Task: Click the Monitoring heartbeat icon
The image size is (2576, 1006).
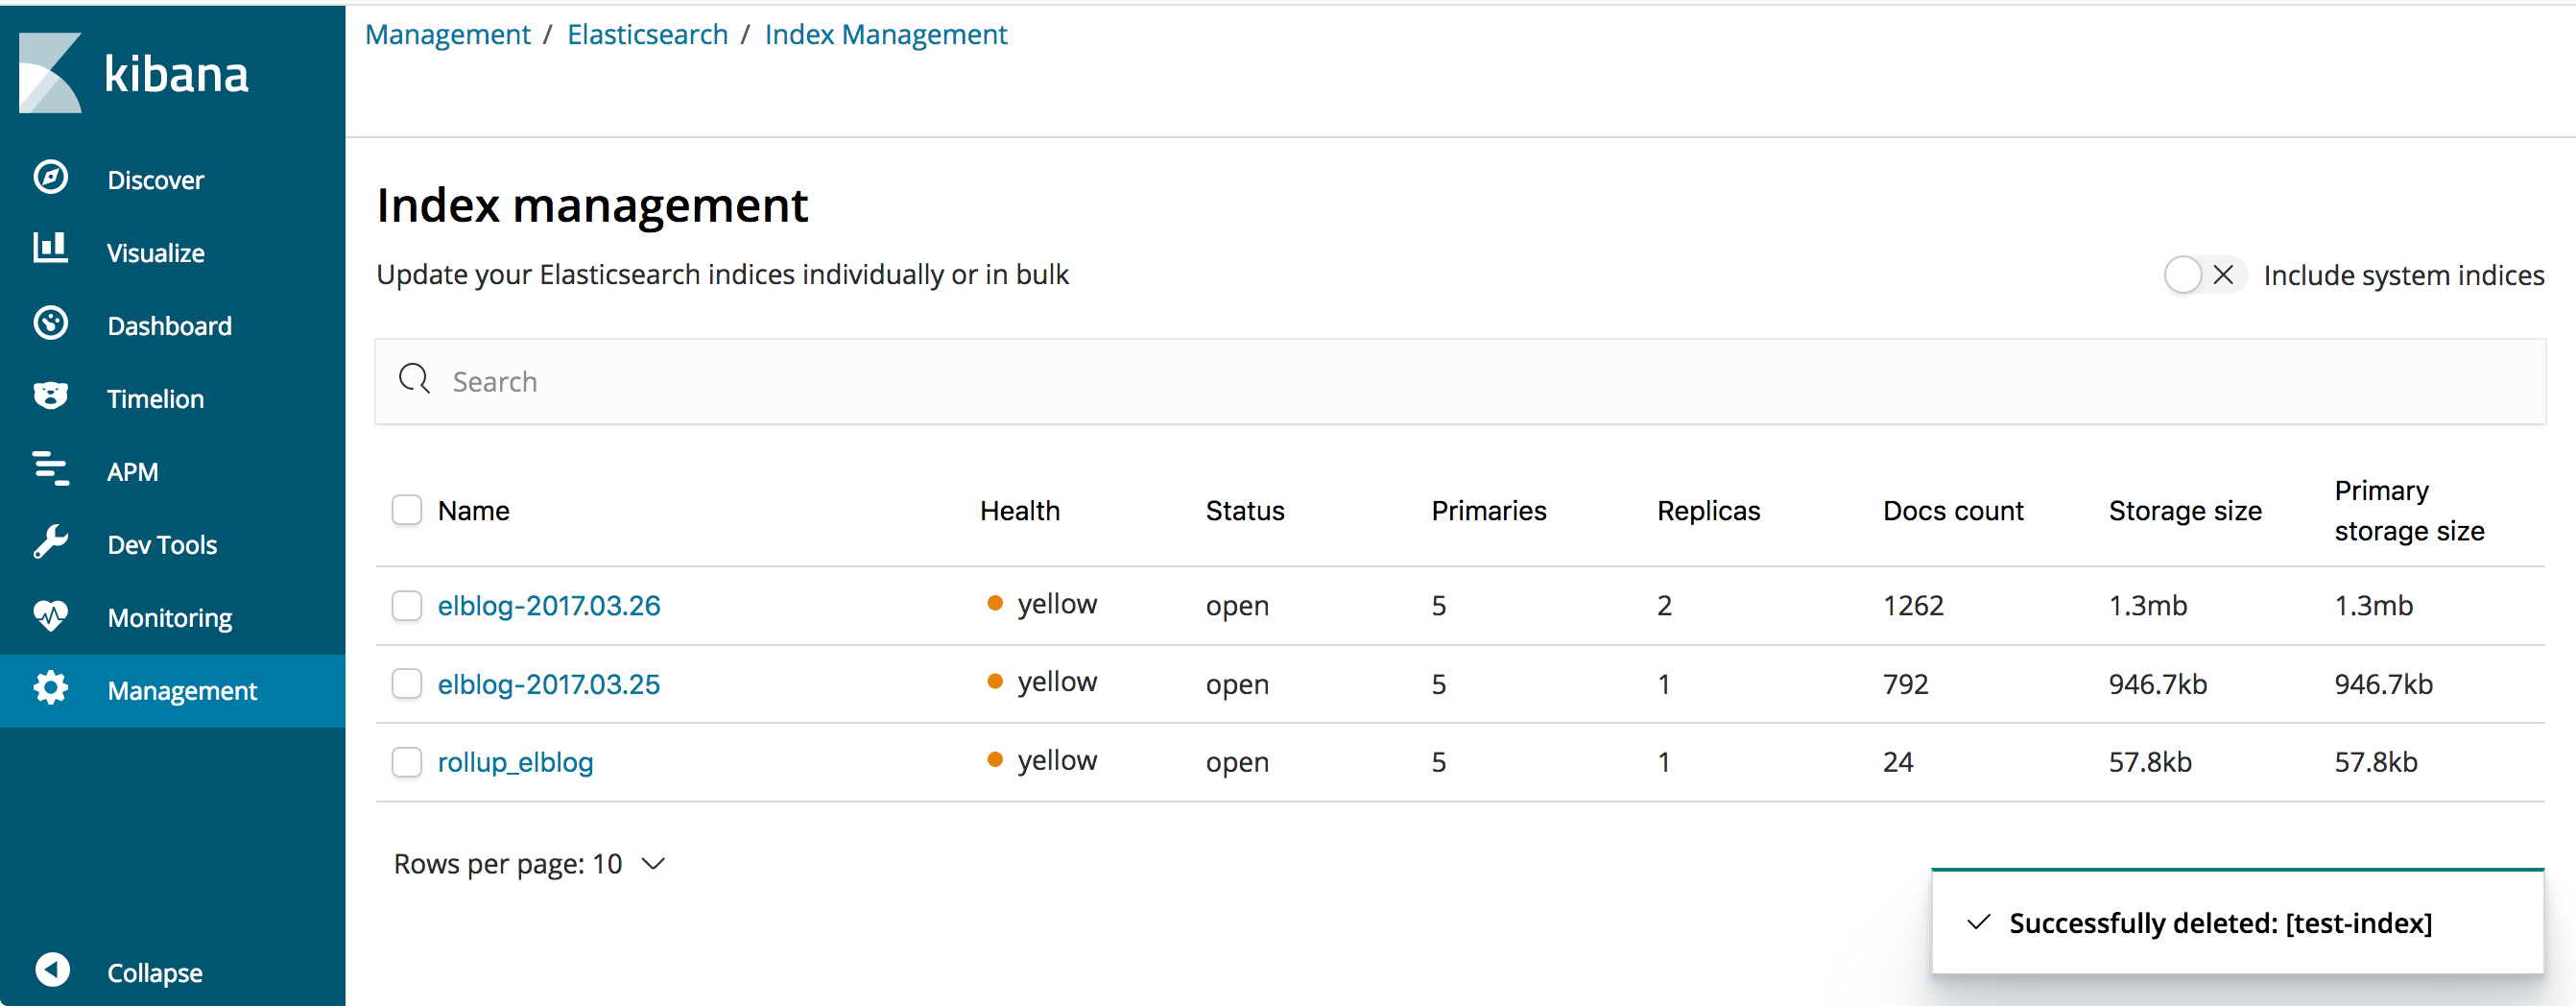Action: click(51, 616)
